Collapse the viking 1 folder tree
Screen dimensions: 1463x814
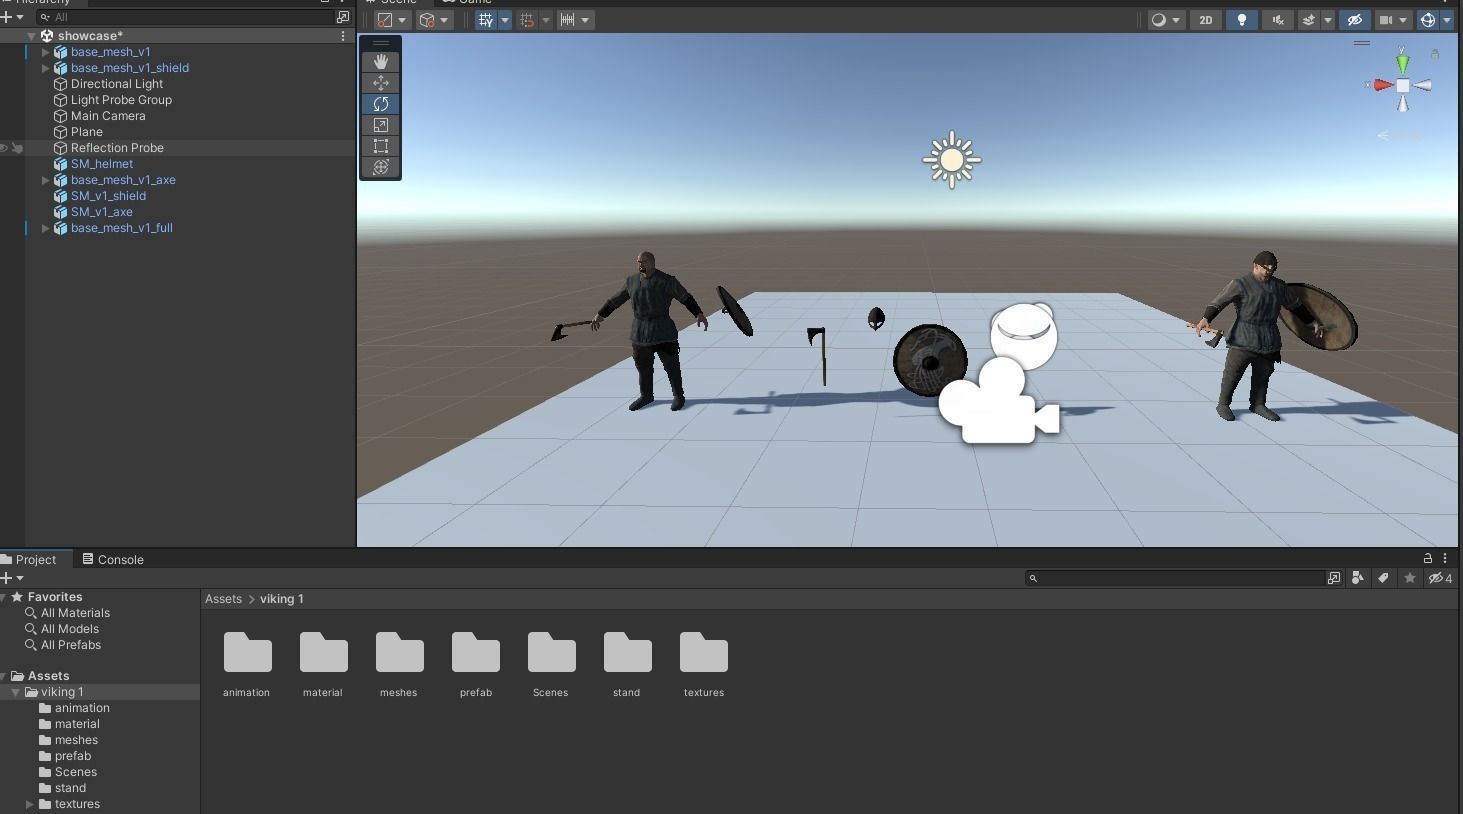click(x=15, y=692)
